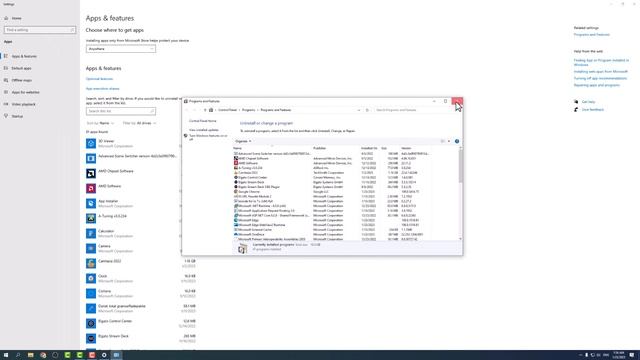This screenshot has height=360, width=640.
Task: Click Home icon in Settings sidebar
Action: pos(6,18)
